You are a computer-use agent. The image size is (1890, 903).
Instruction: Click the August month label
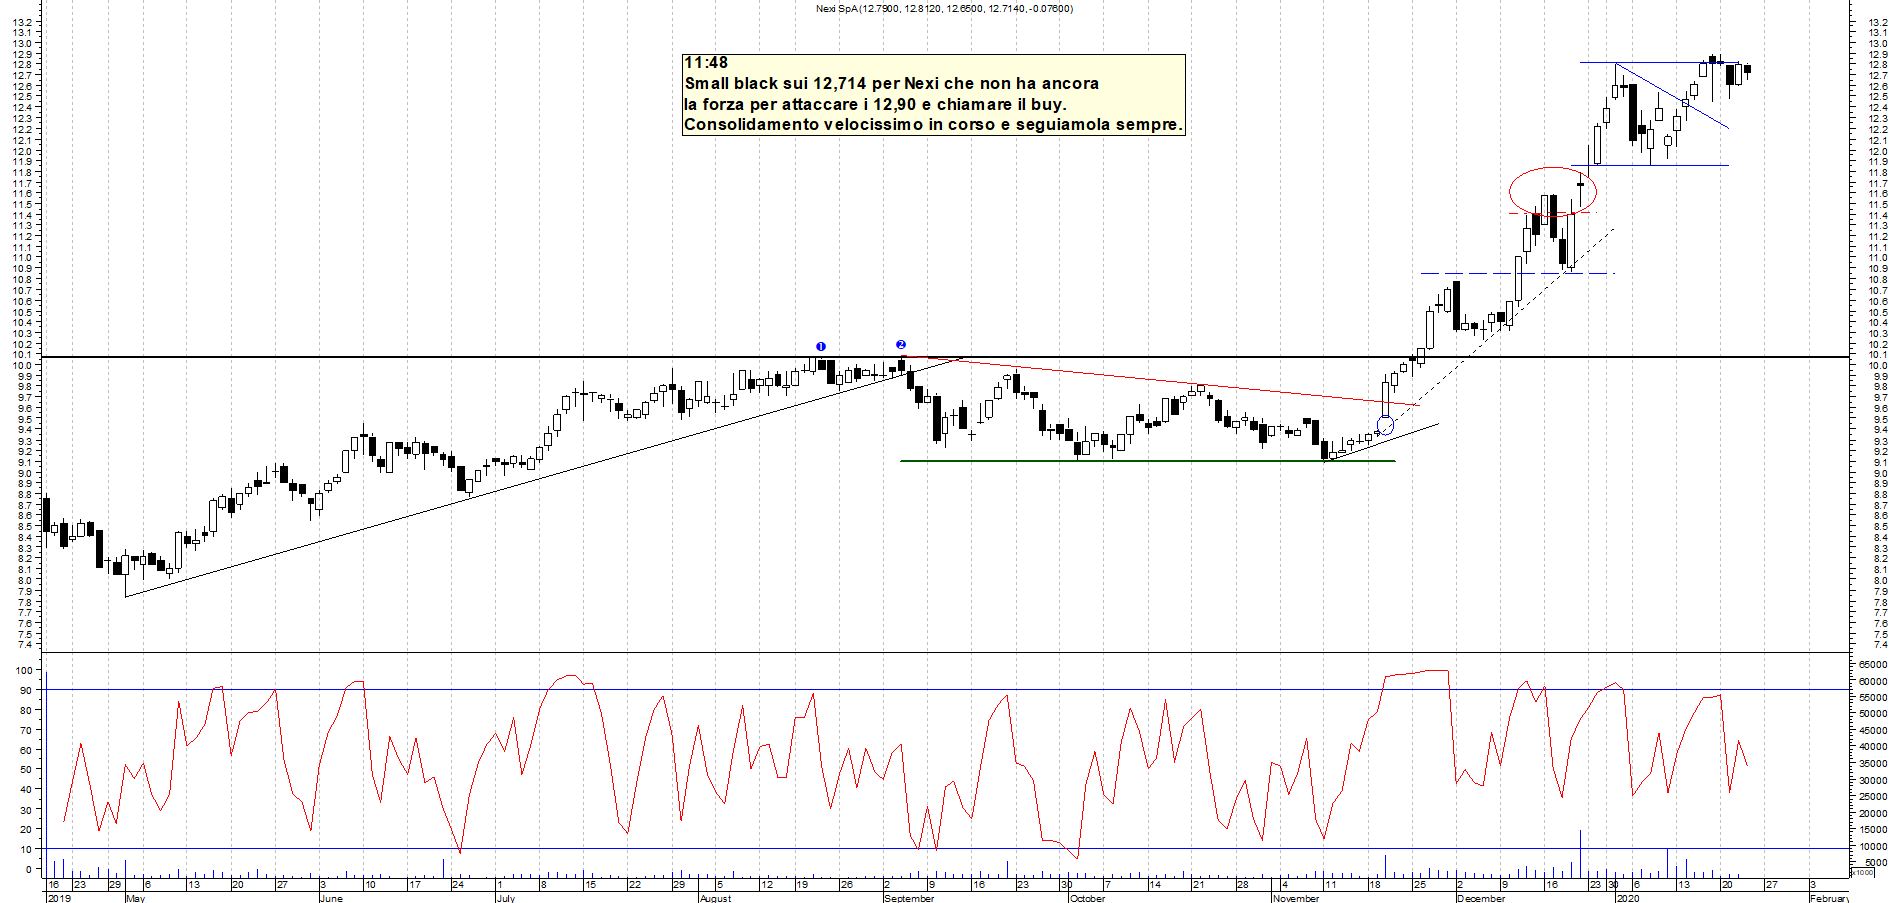tap(716, 898)
